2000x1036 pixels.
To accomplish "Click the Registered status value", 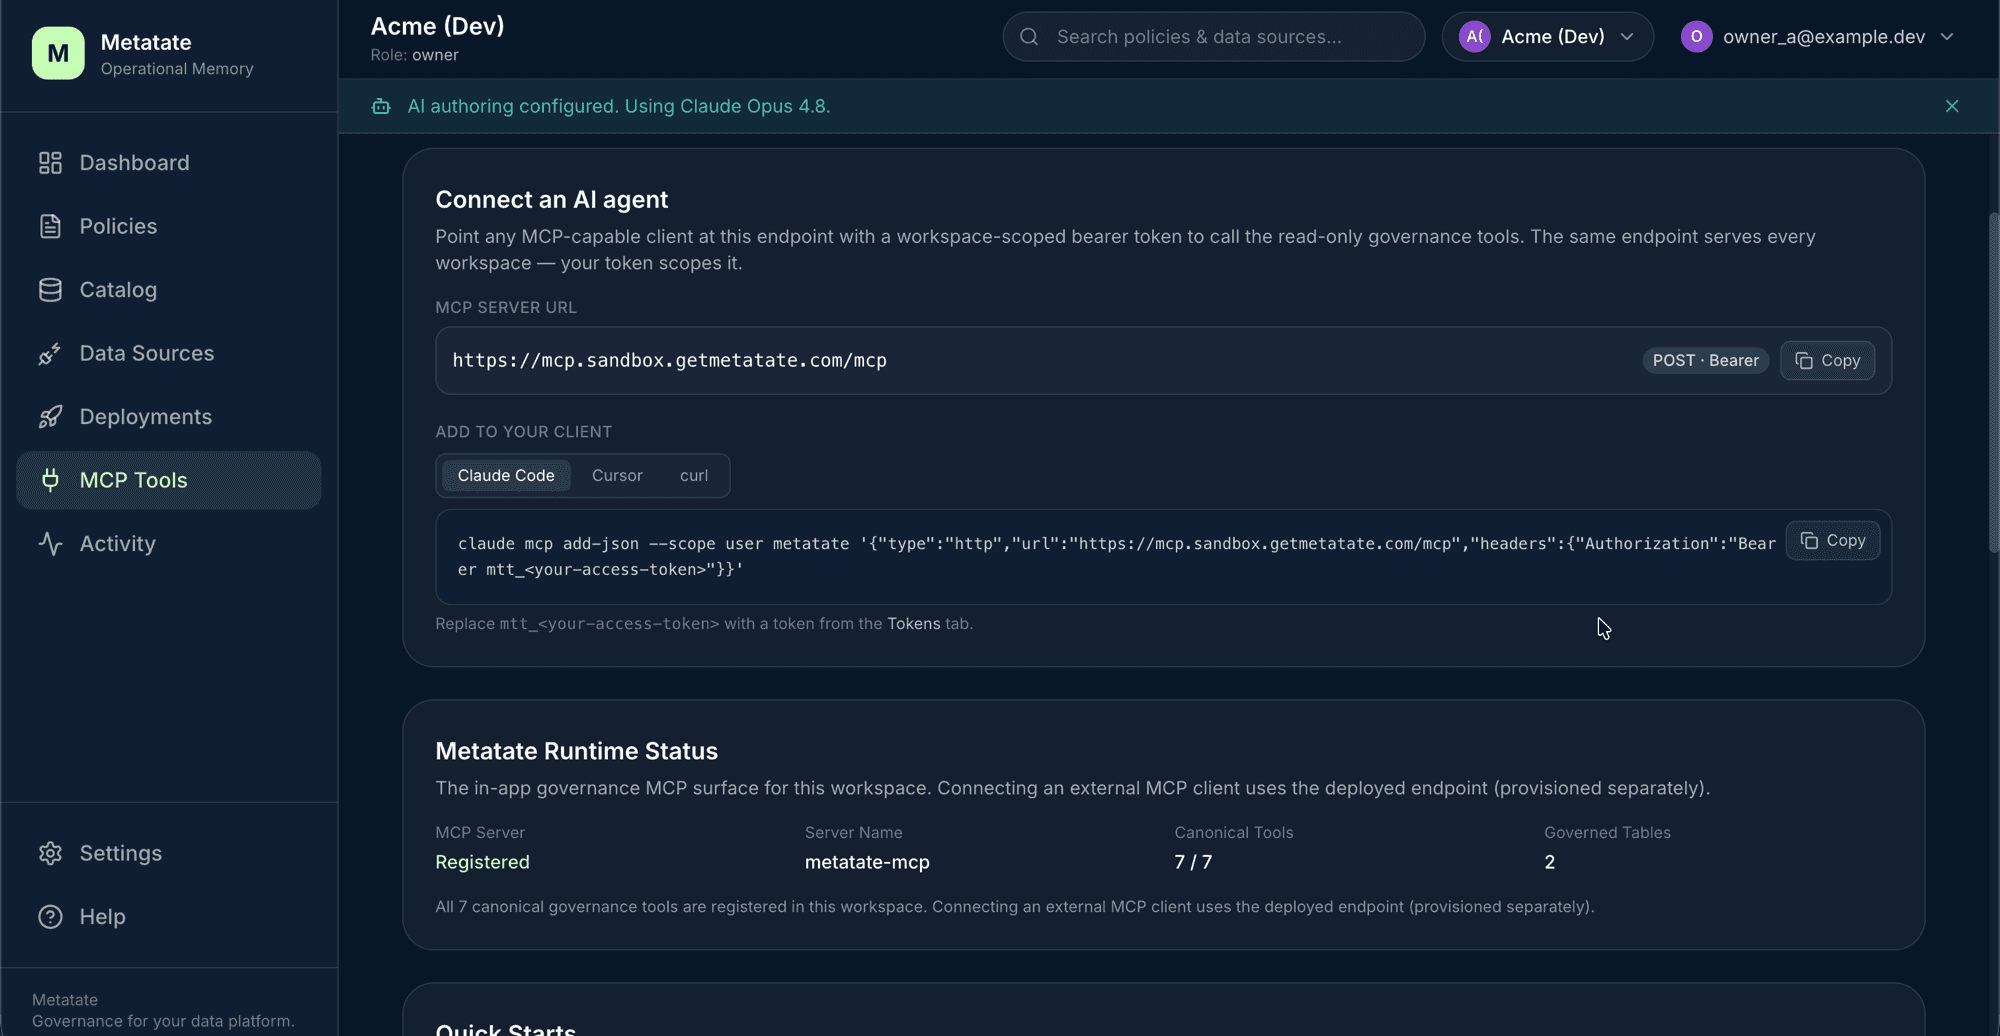I will click(482, 862).
